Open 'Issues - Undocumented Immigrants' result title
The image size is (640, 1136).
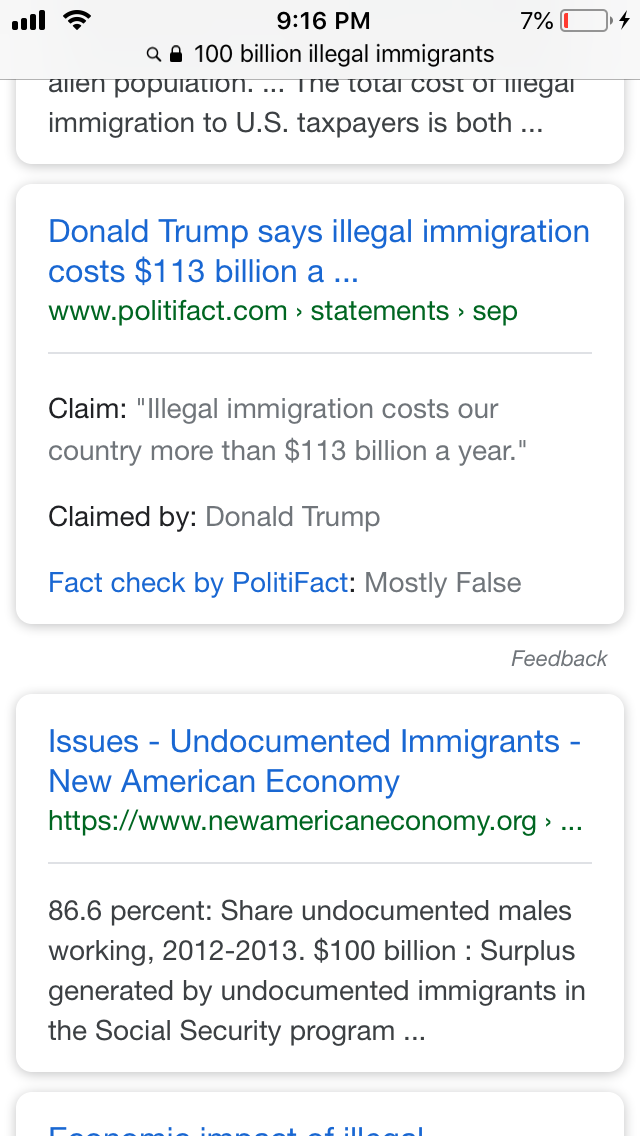315,761
